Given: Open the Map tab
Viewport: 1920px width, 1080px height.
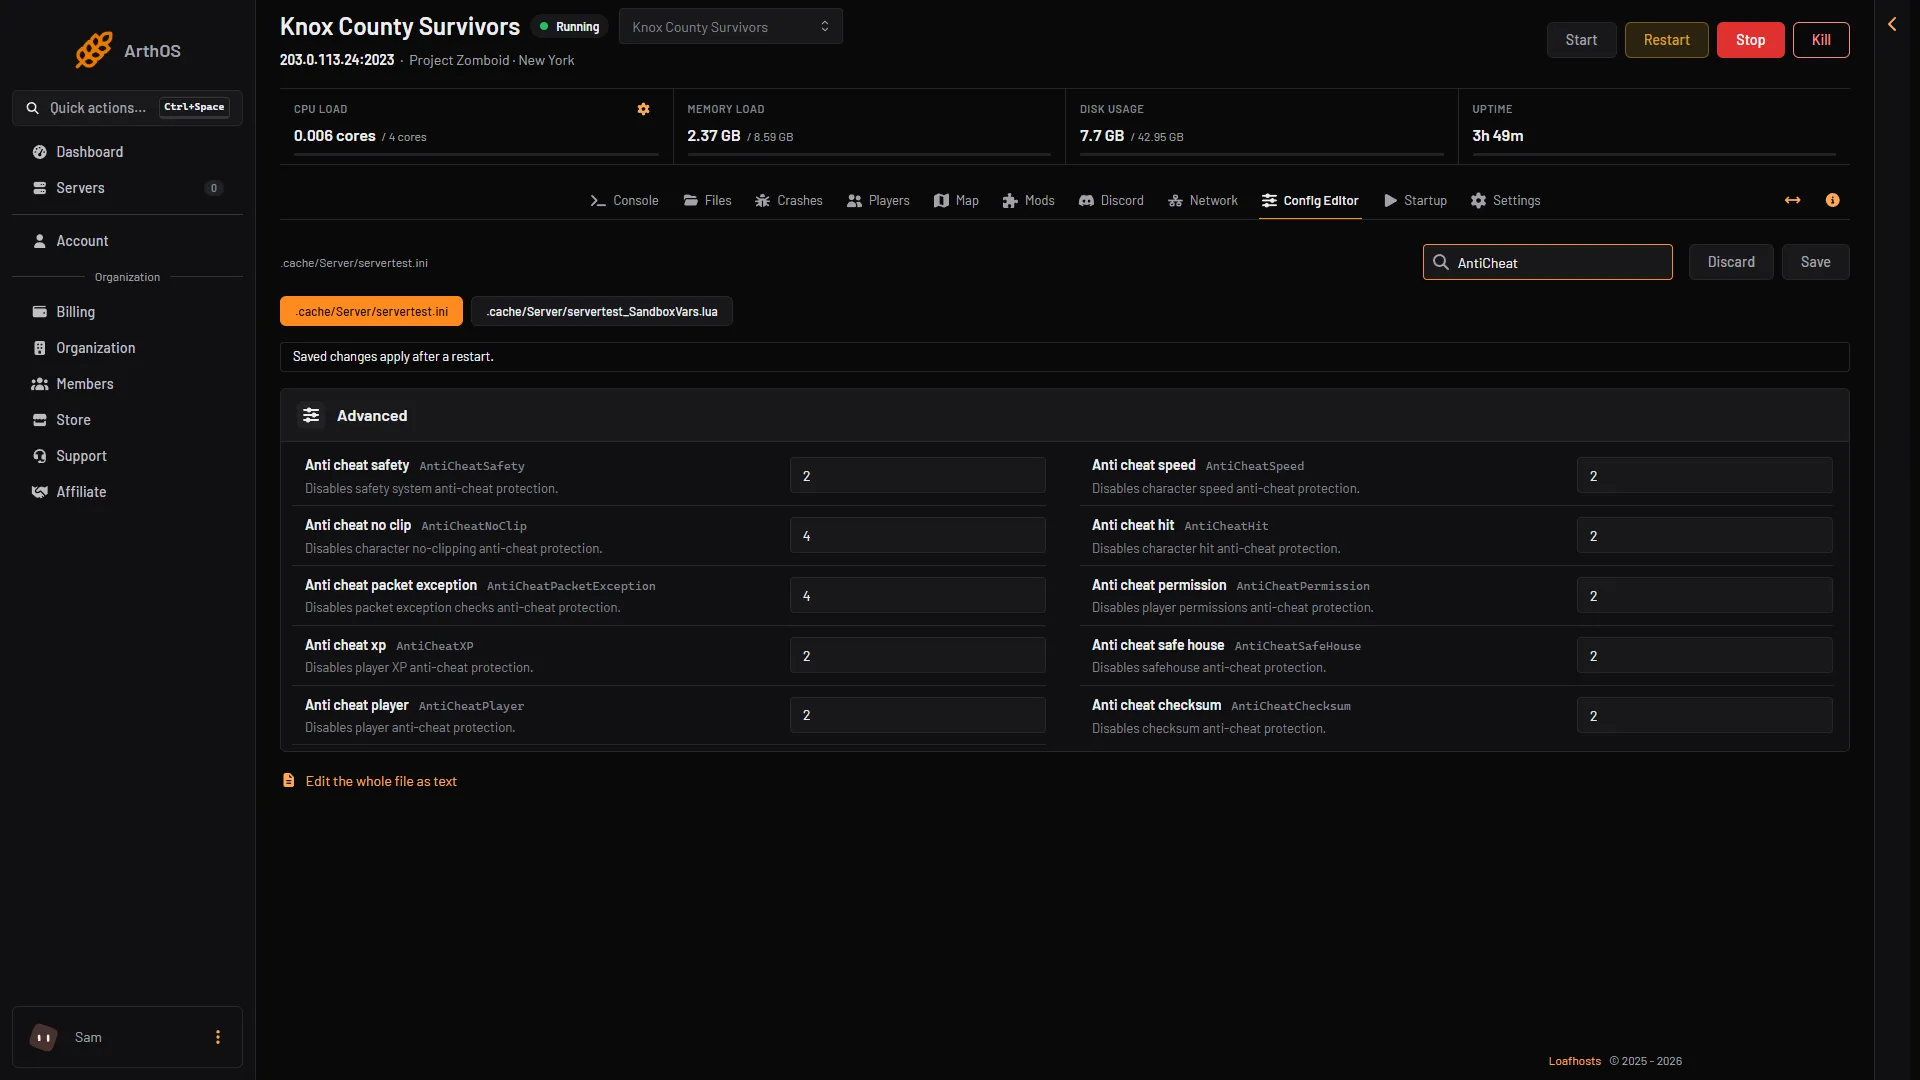Looking at the screenshot, I should [x=956, y=200].
